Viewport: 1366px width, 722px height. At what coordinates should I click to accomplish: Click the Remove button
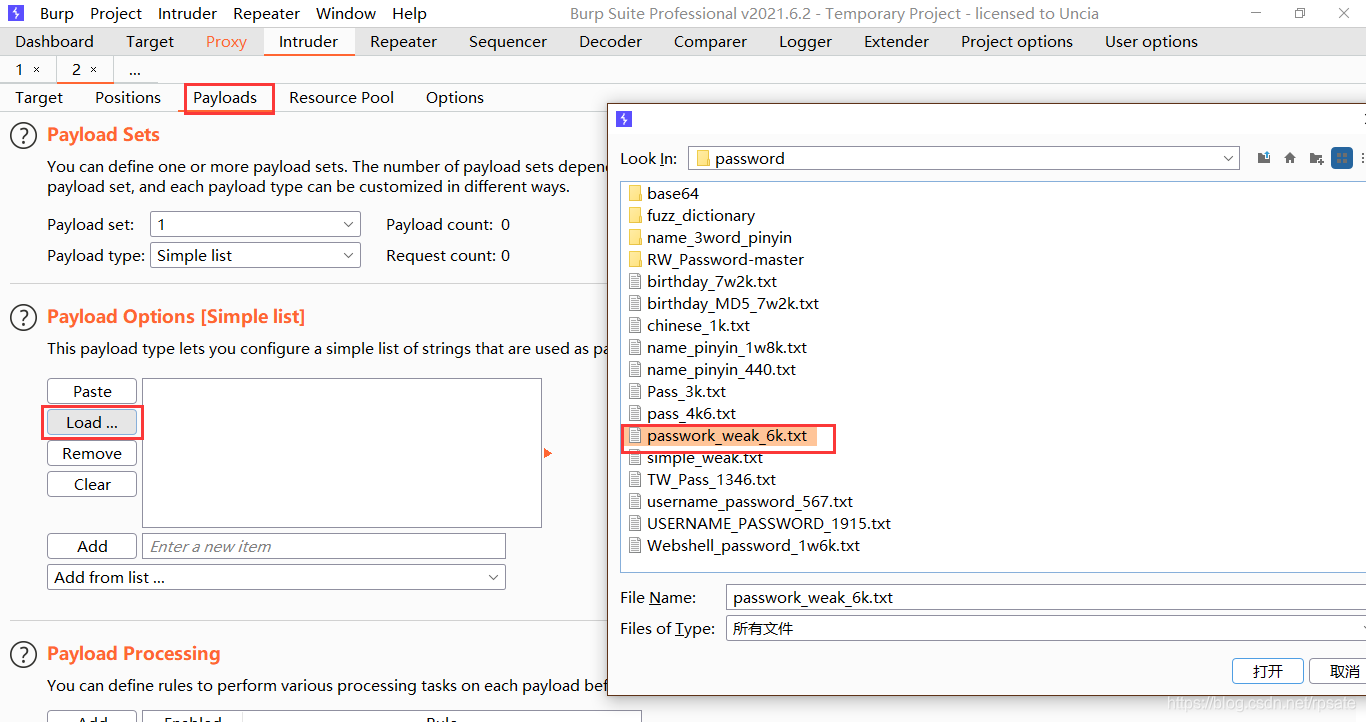point(92,453)
